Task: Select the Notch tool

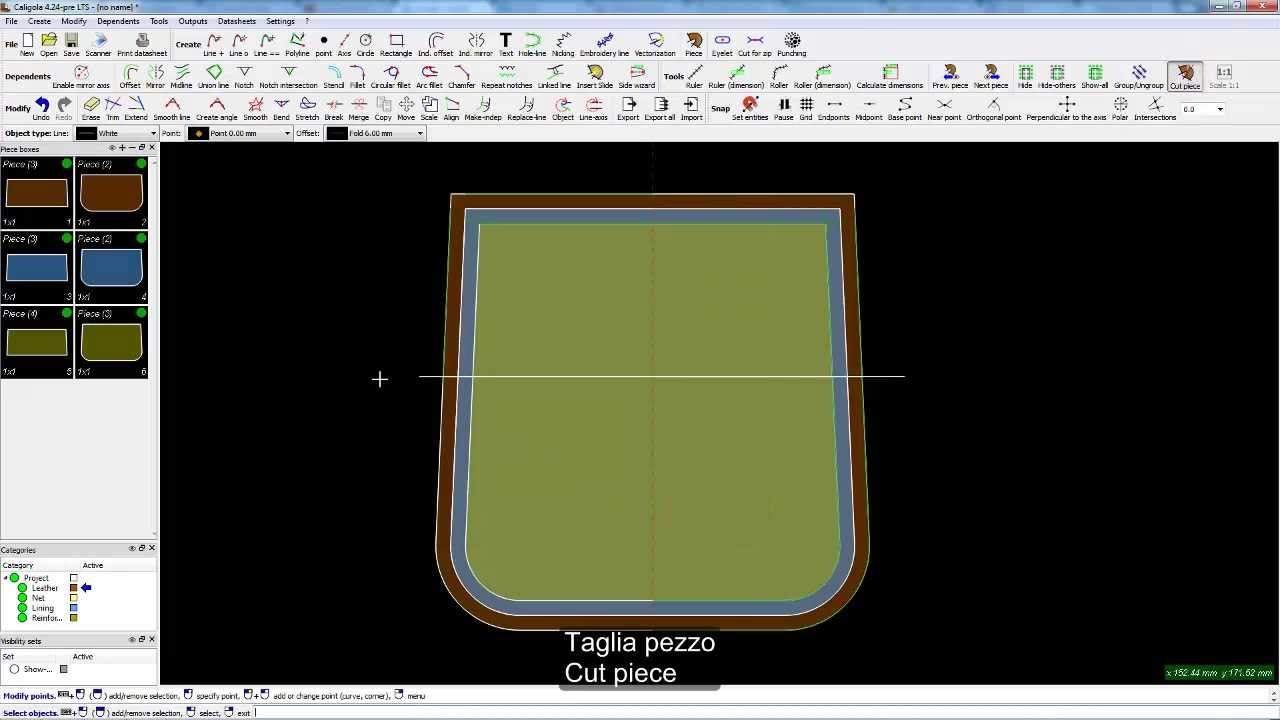Action: point(244,77)
